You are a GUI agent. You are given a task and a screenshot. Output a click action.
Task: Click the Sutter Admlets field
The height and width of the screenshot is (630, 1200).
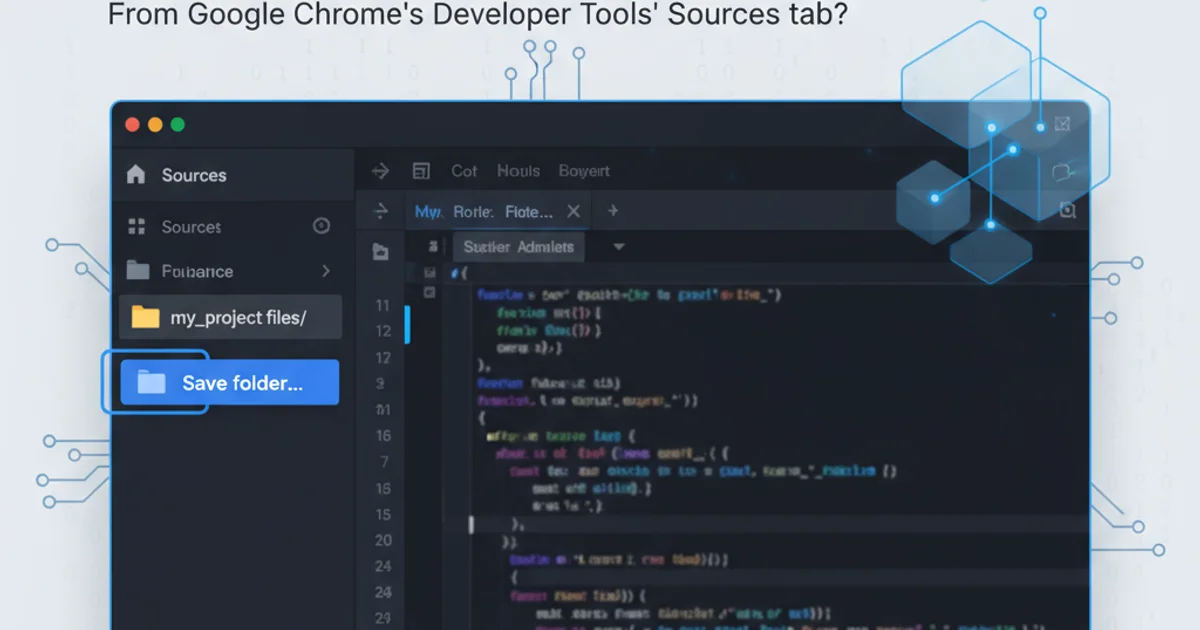click(518, 247)
